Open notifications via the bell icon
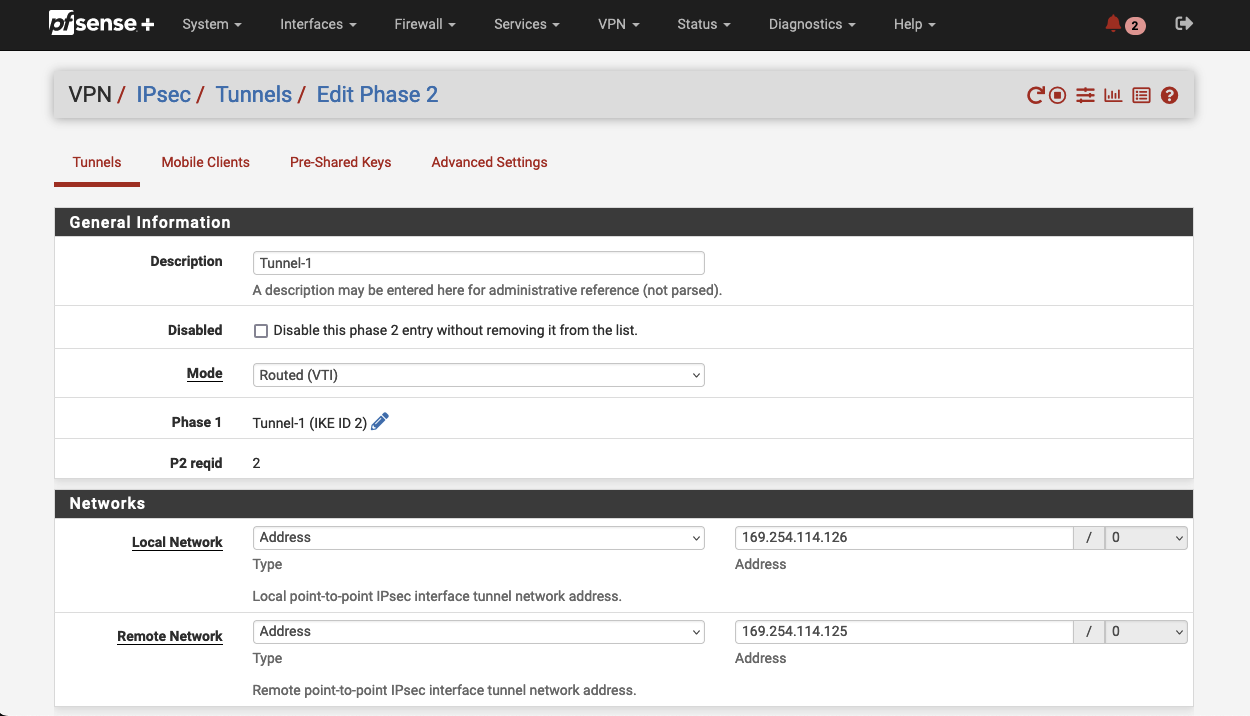Image resolution: width=1250 pixels, height=716 pixels. click(1113, 24)
